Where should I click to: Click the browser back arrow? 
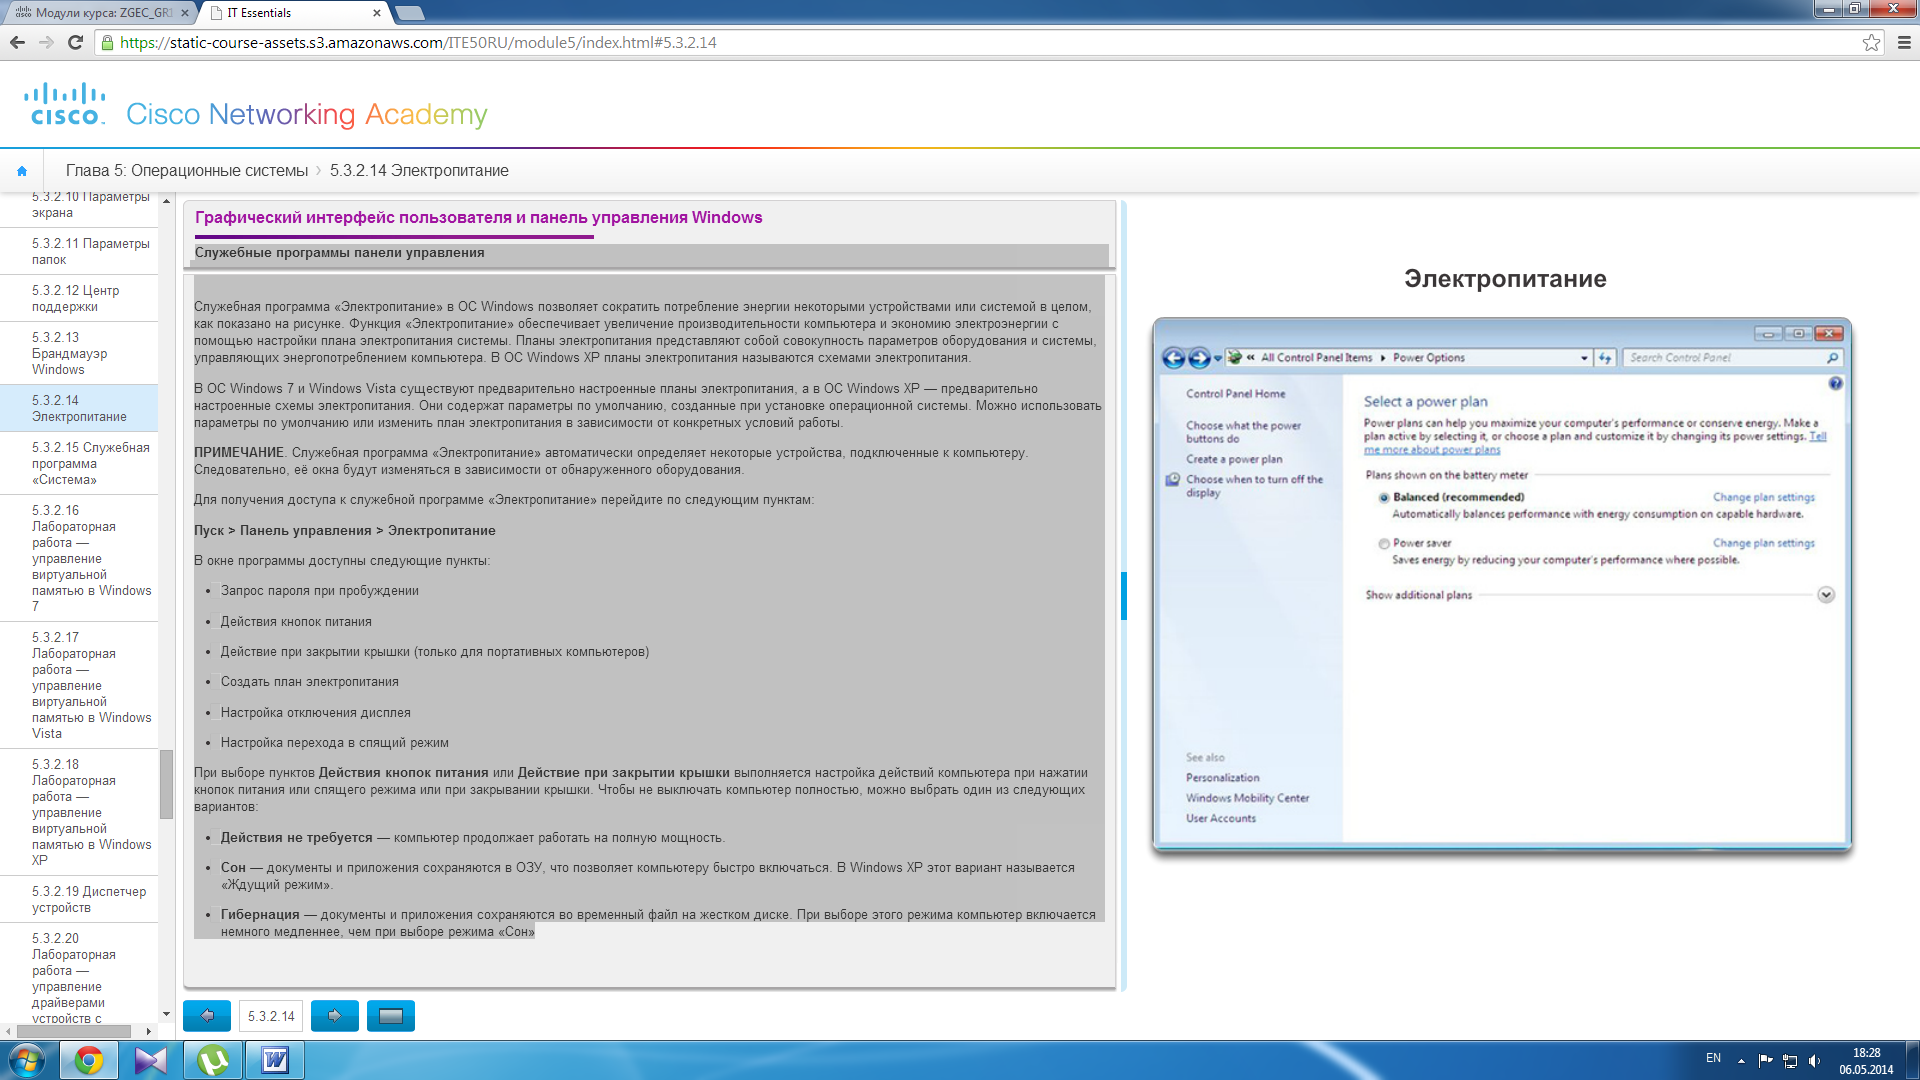tap(17, 42)
